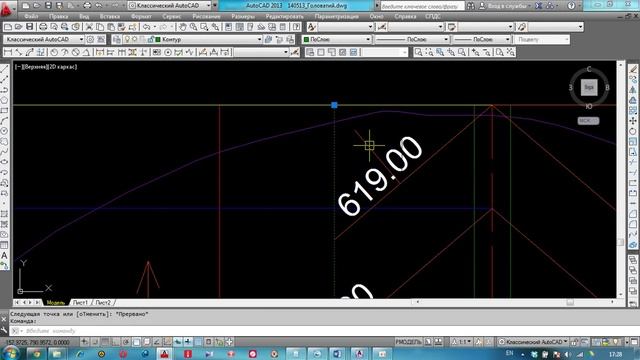Select the Multiline Text tool A

[4, 256]
